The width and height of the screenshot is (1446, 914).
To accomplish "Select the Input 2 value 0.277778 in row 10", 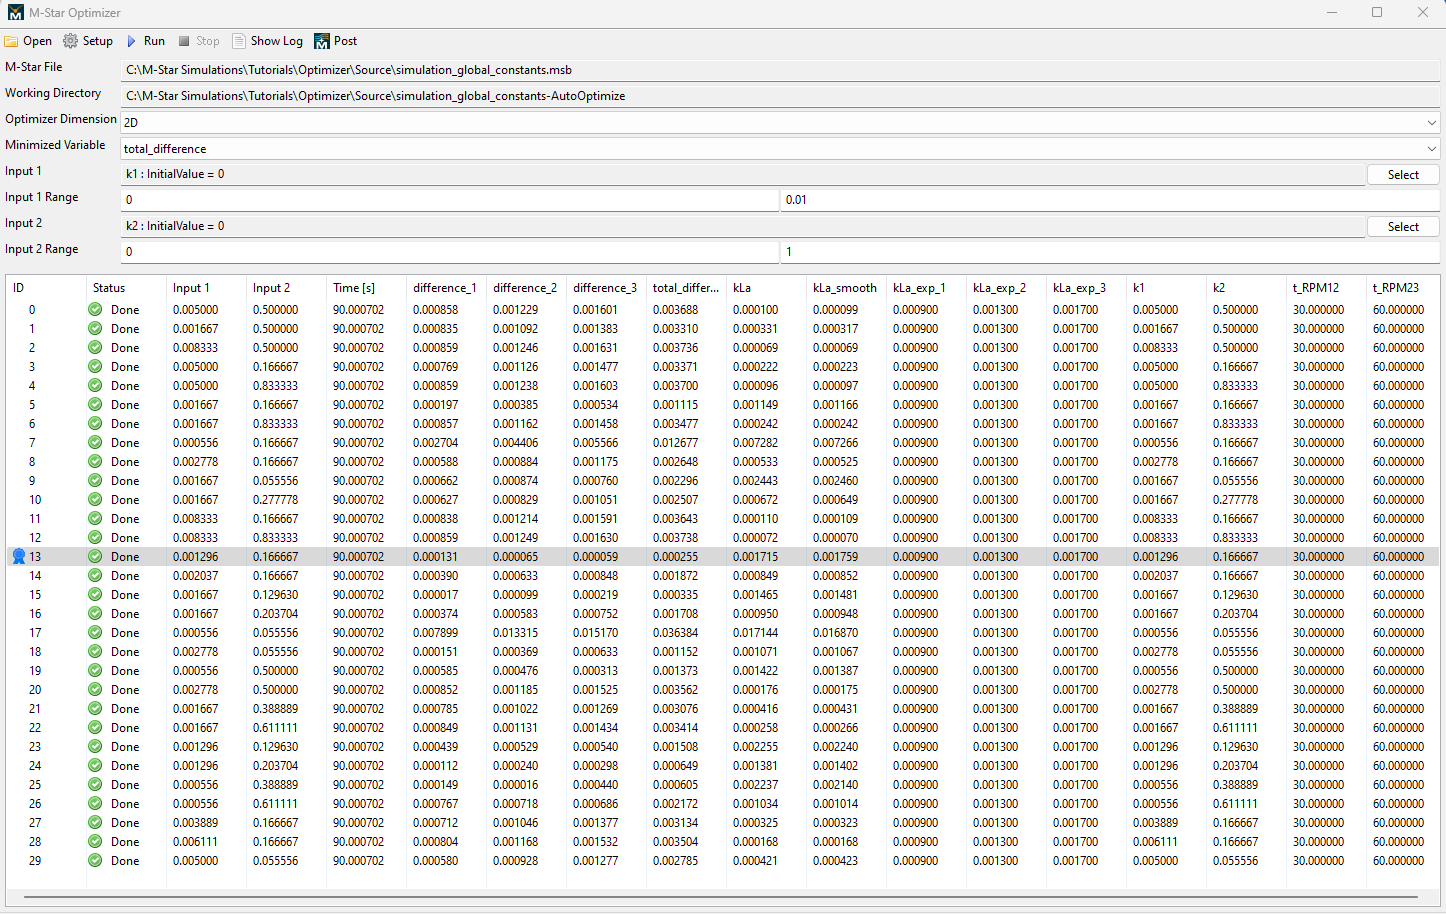I will tap(275, 500).
